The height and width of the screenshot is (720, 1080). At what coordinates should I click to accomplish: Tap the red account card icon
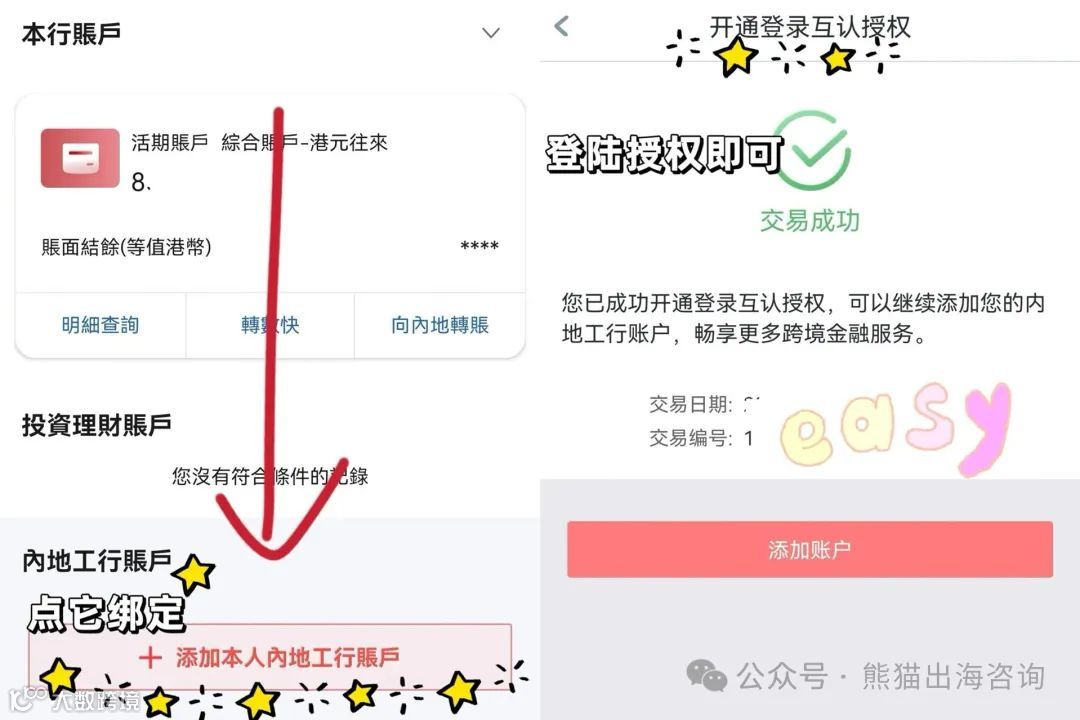(x=80, y=158)
